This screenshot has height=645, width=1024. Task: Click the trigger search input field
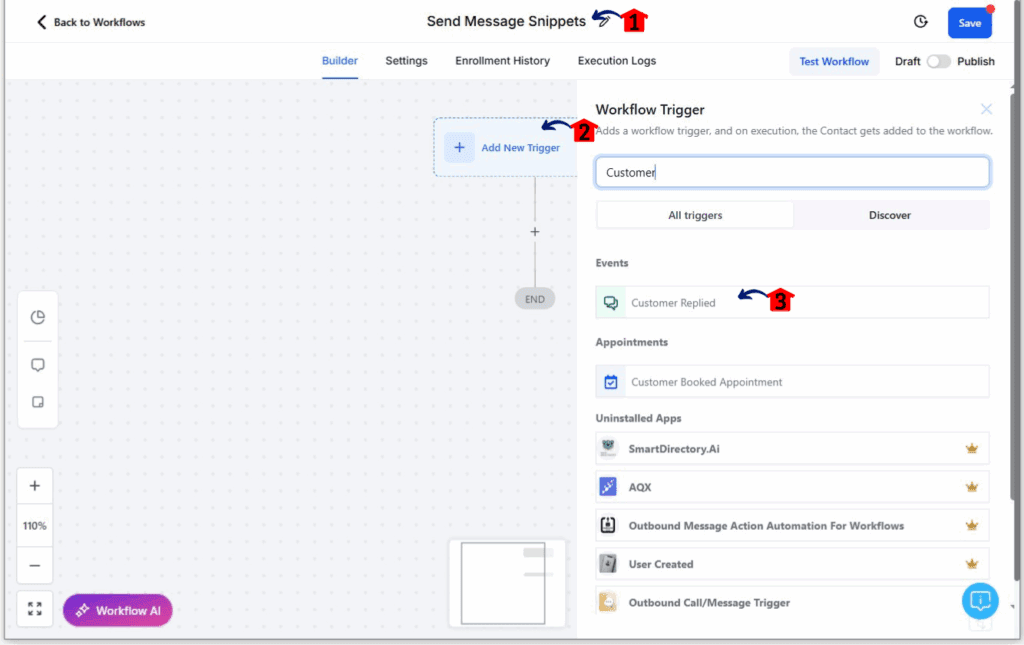click(792, 172)
